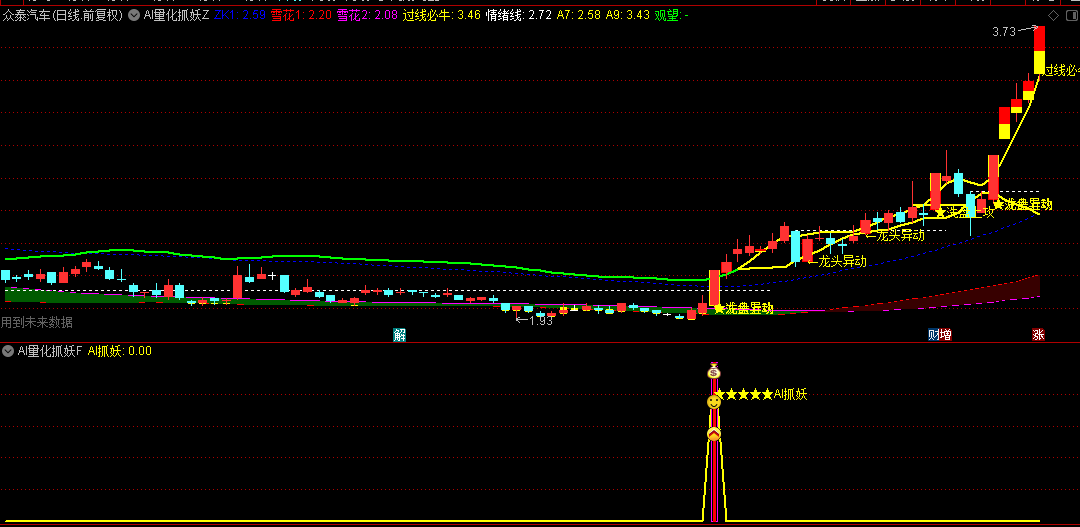Click the 雪花1: 2.20 legend value
Image resolution: width=1080 pixels, height=527 pixels.
tap(300, 15)
